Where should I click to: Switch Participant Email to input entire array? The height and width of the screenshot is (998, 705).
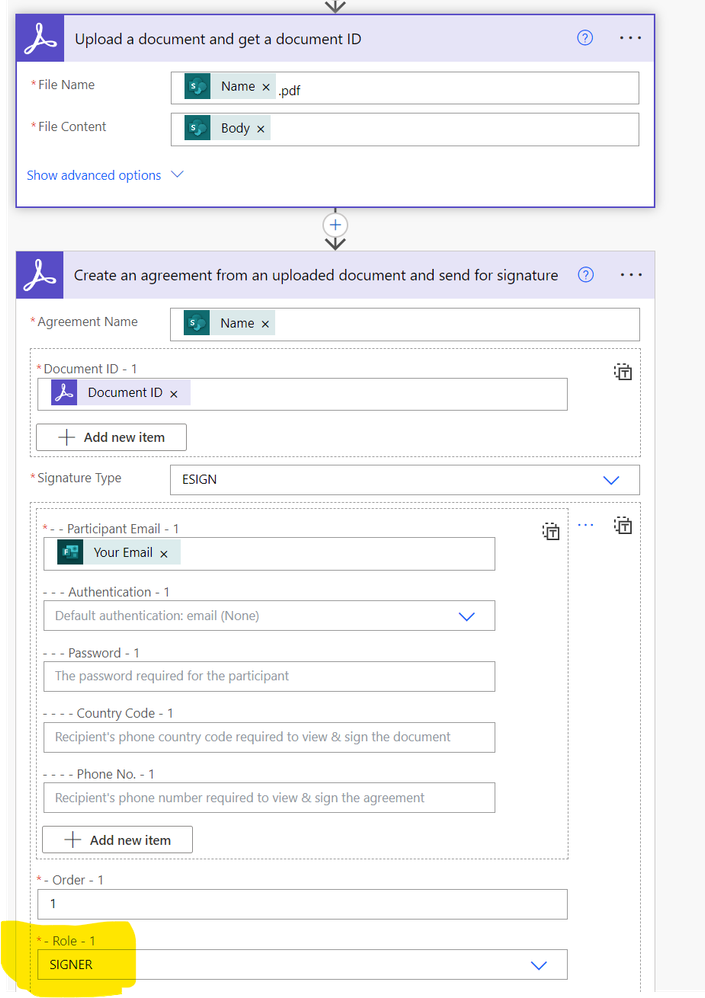click(x=551, y=531)
